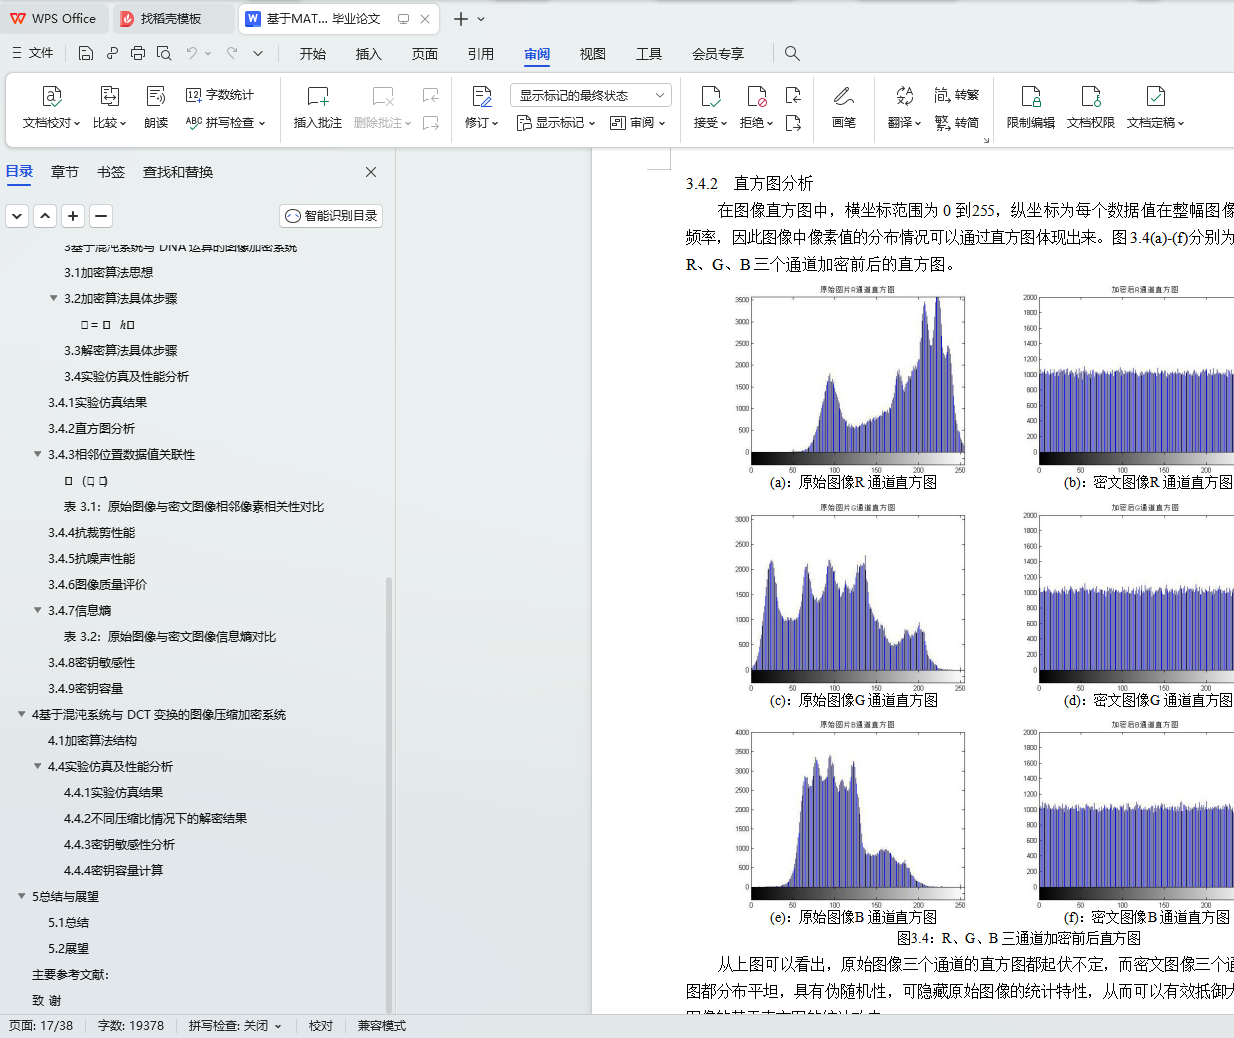Click 校对 in the status bar
The image size is (1234, 1038).
coord(321,1026)
